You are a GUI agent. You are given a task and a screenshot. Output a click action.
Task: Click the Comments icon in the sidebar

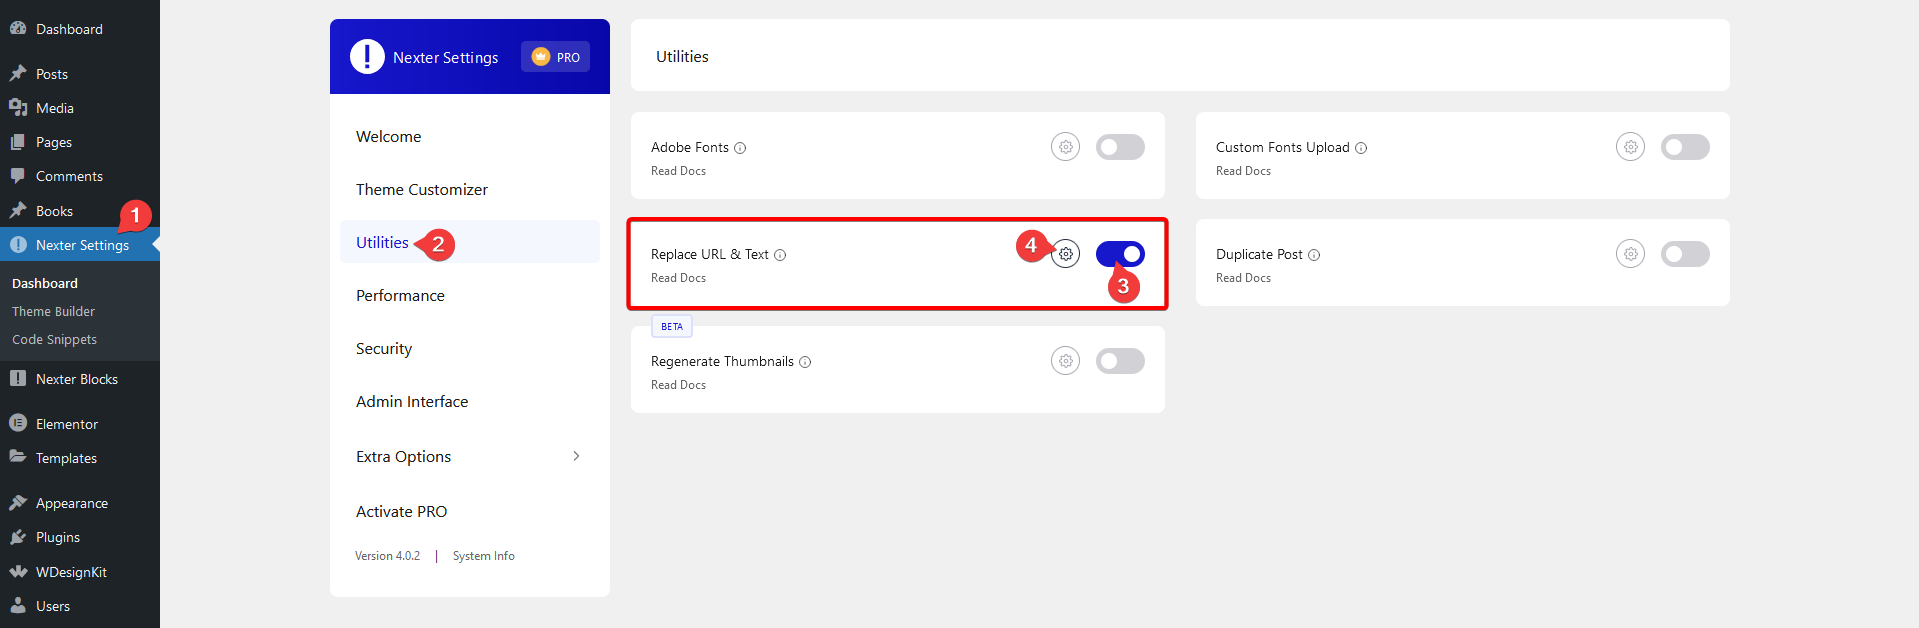click(20, 176)
